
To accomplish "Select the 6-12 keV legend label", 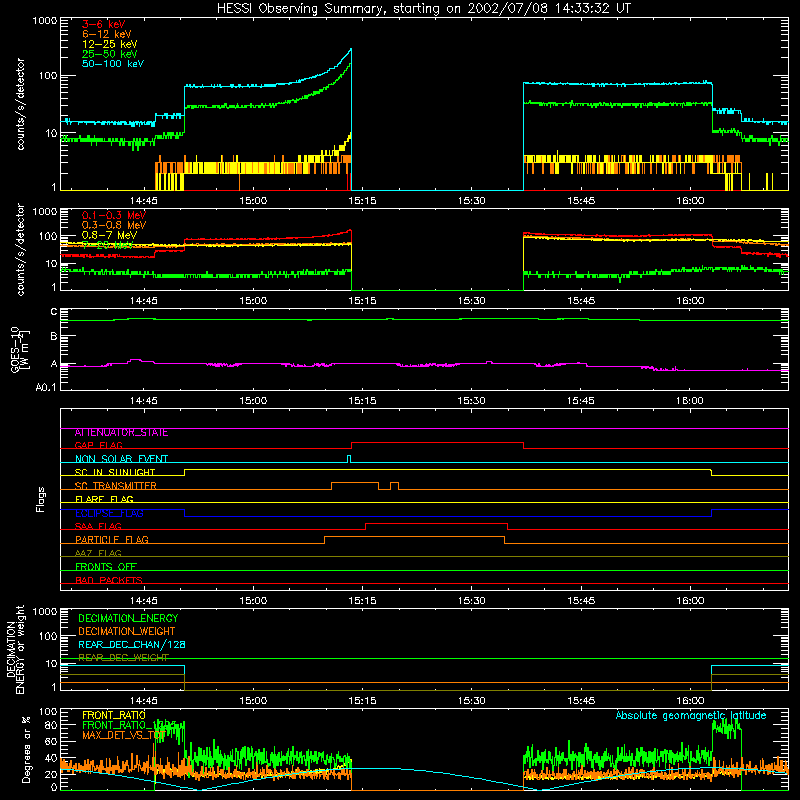I will click(x=107, y=34).
